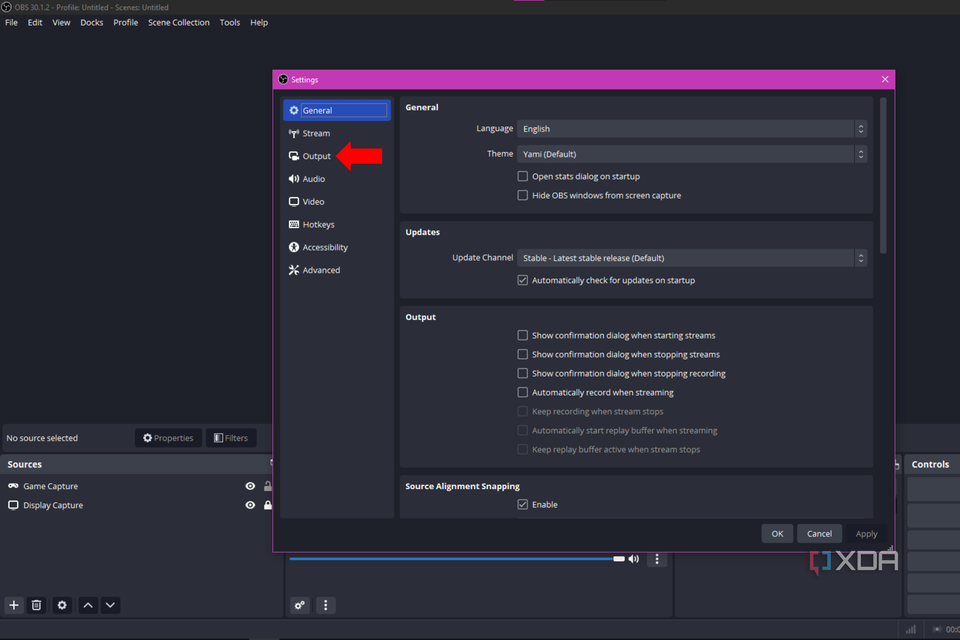Click the connection signal status icon
The height and width of the screenshot is (640, 960).
(x=911, y=629)
